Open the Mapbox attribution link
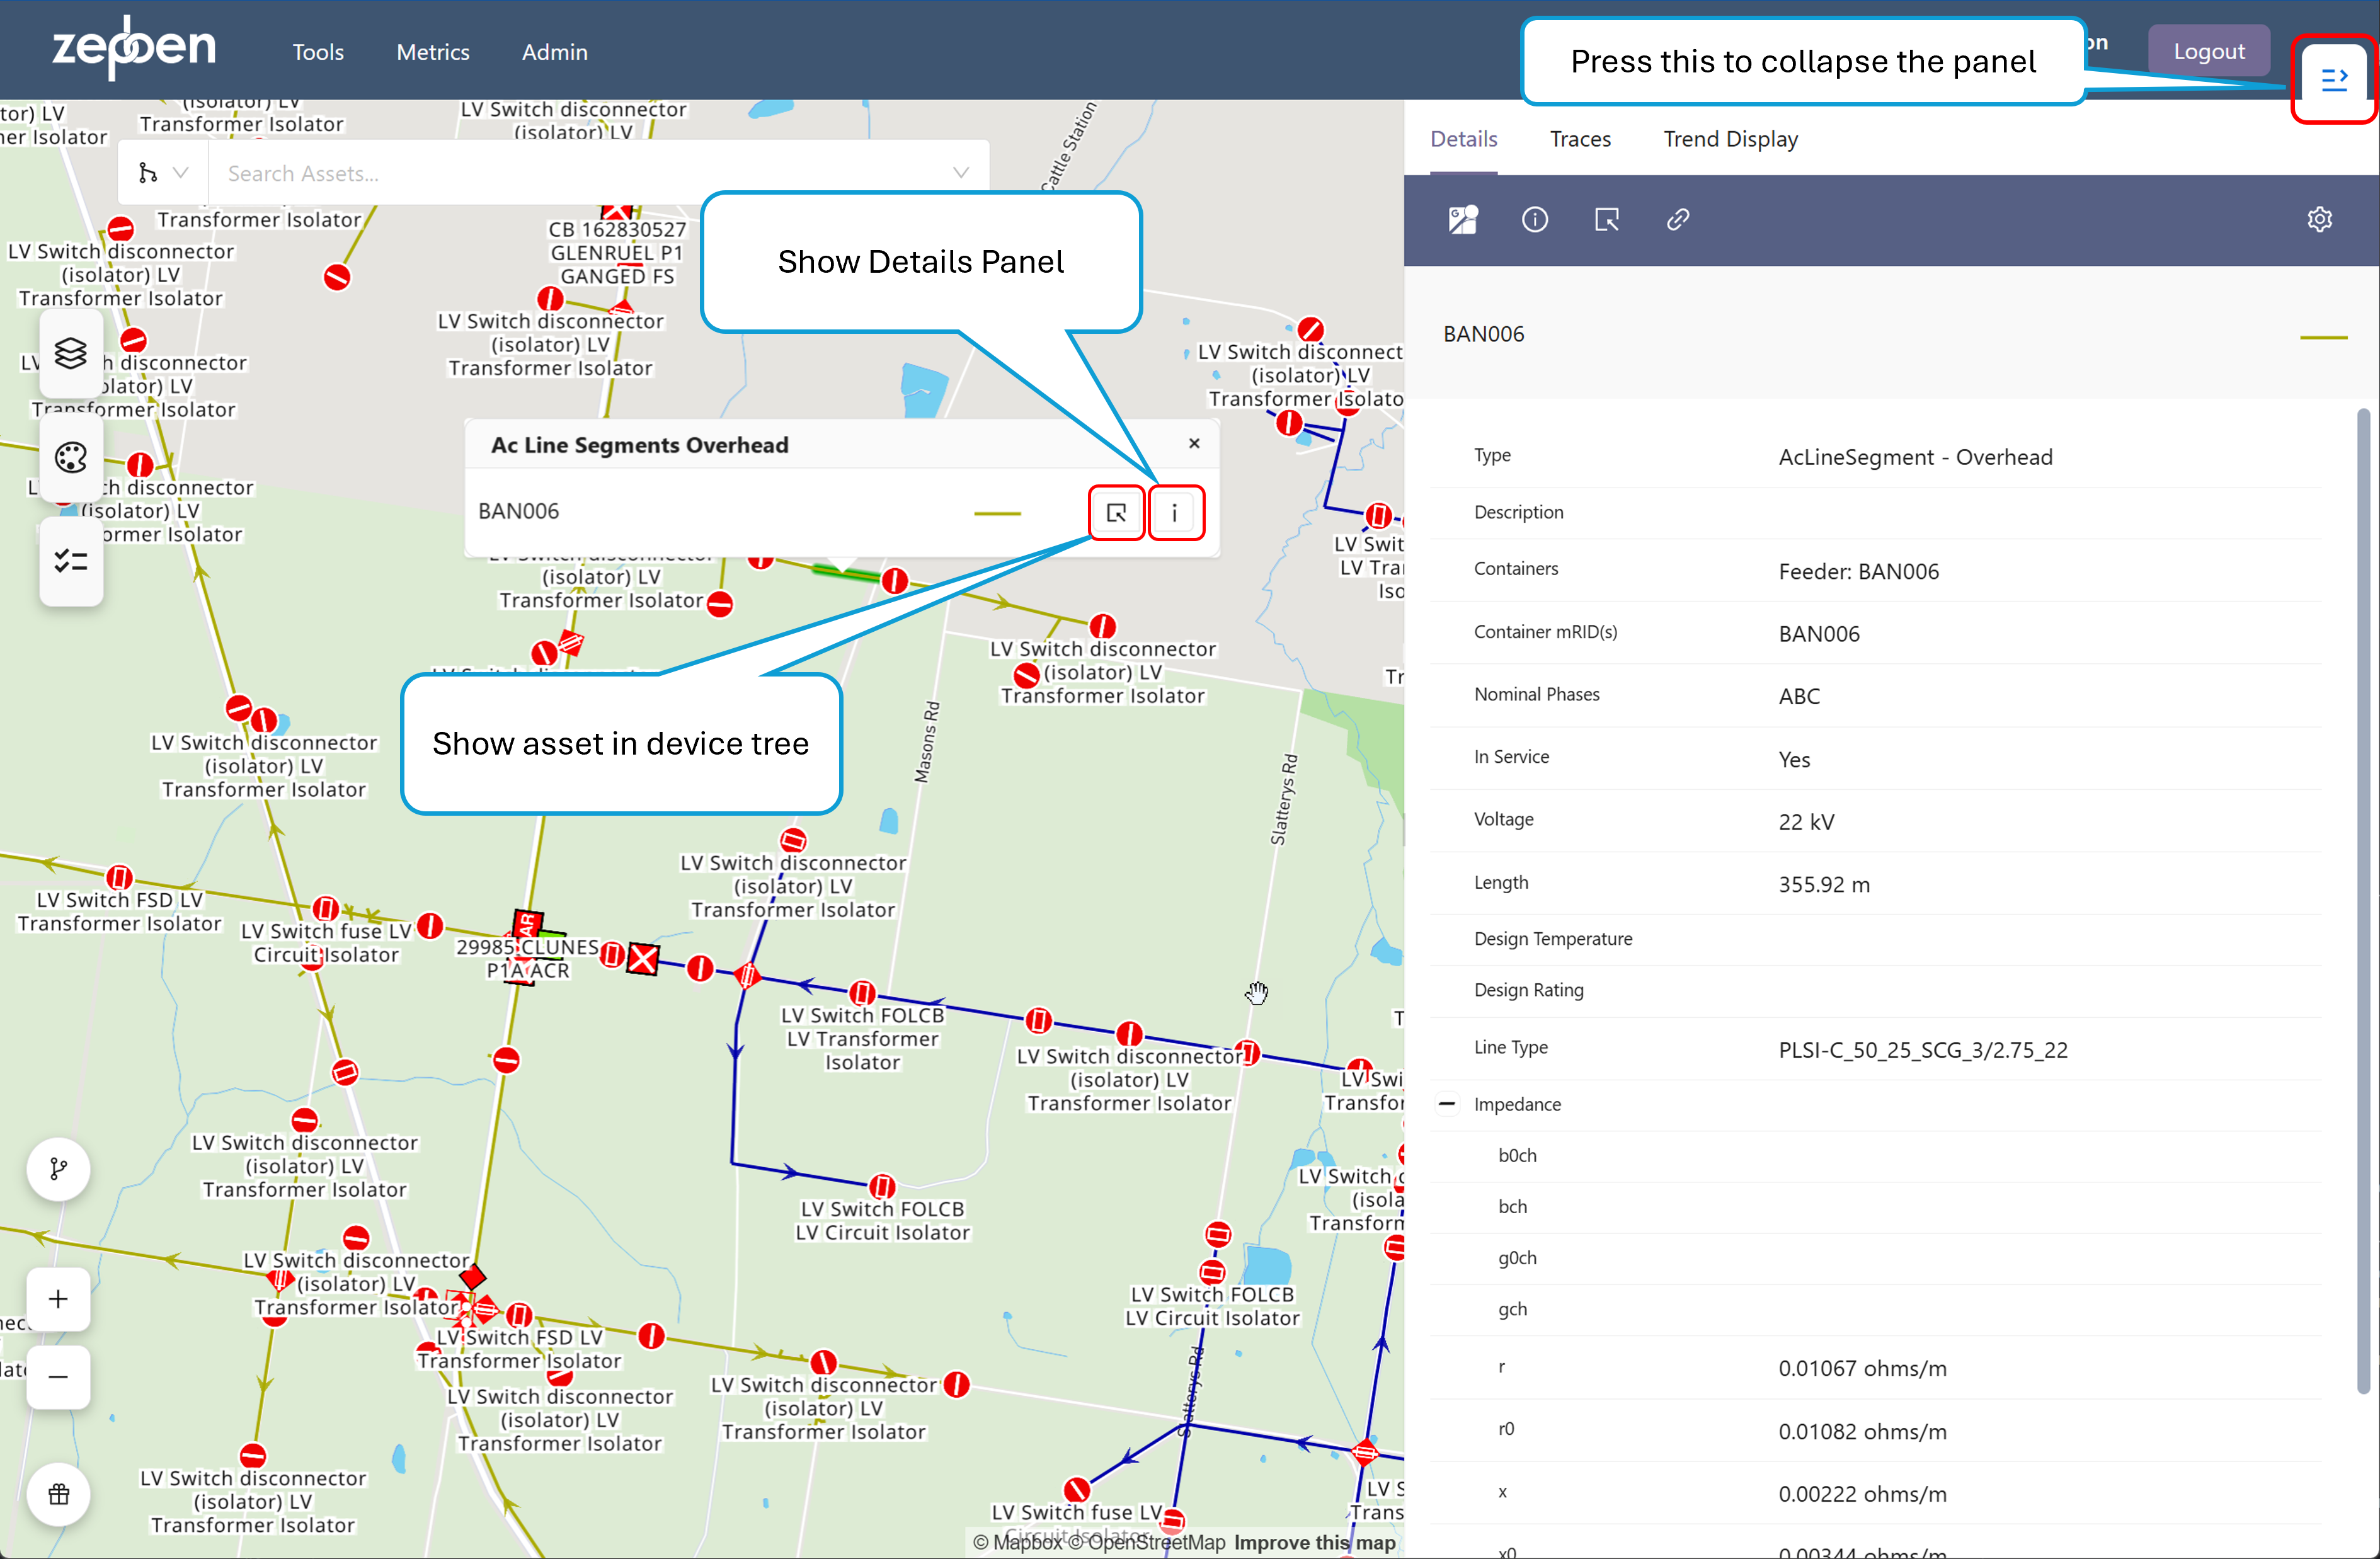Screen dimensions: 2380x1559 click(1019, 1542)
